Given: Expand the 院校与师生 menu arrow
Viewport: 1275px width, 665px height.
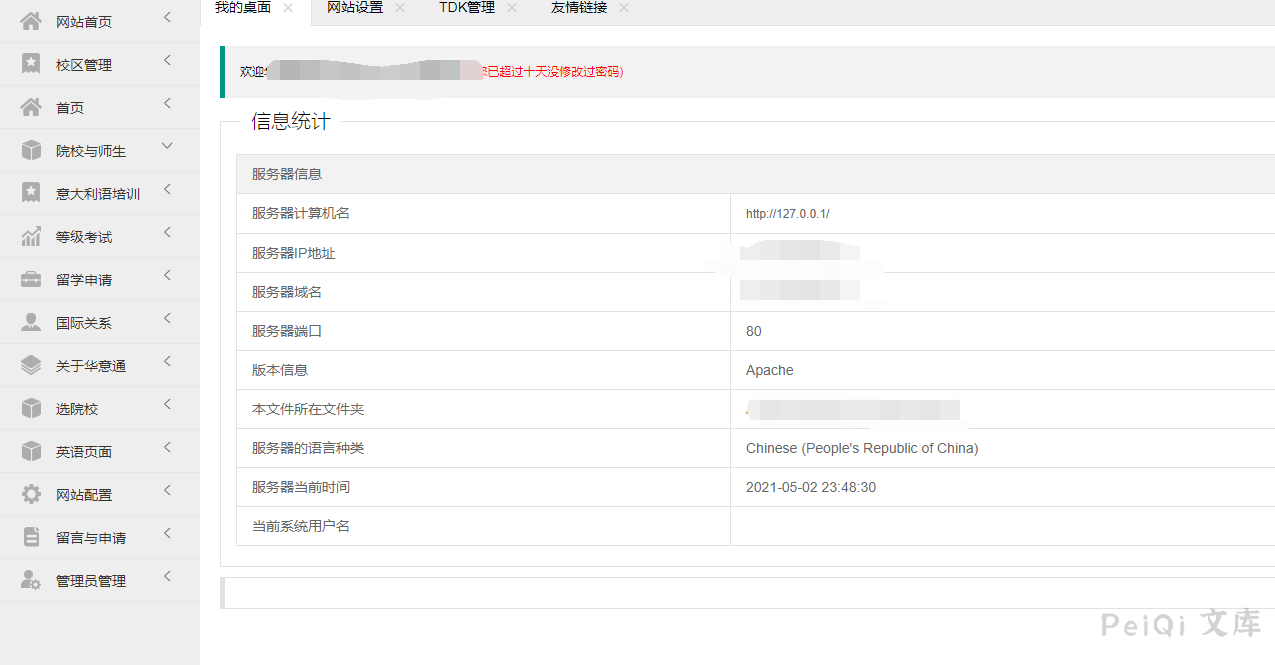Looking at the screenshot, I should (167, 146).
